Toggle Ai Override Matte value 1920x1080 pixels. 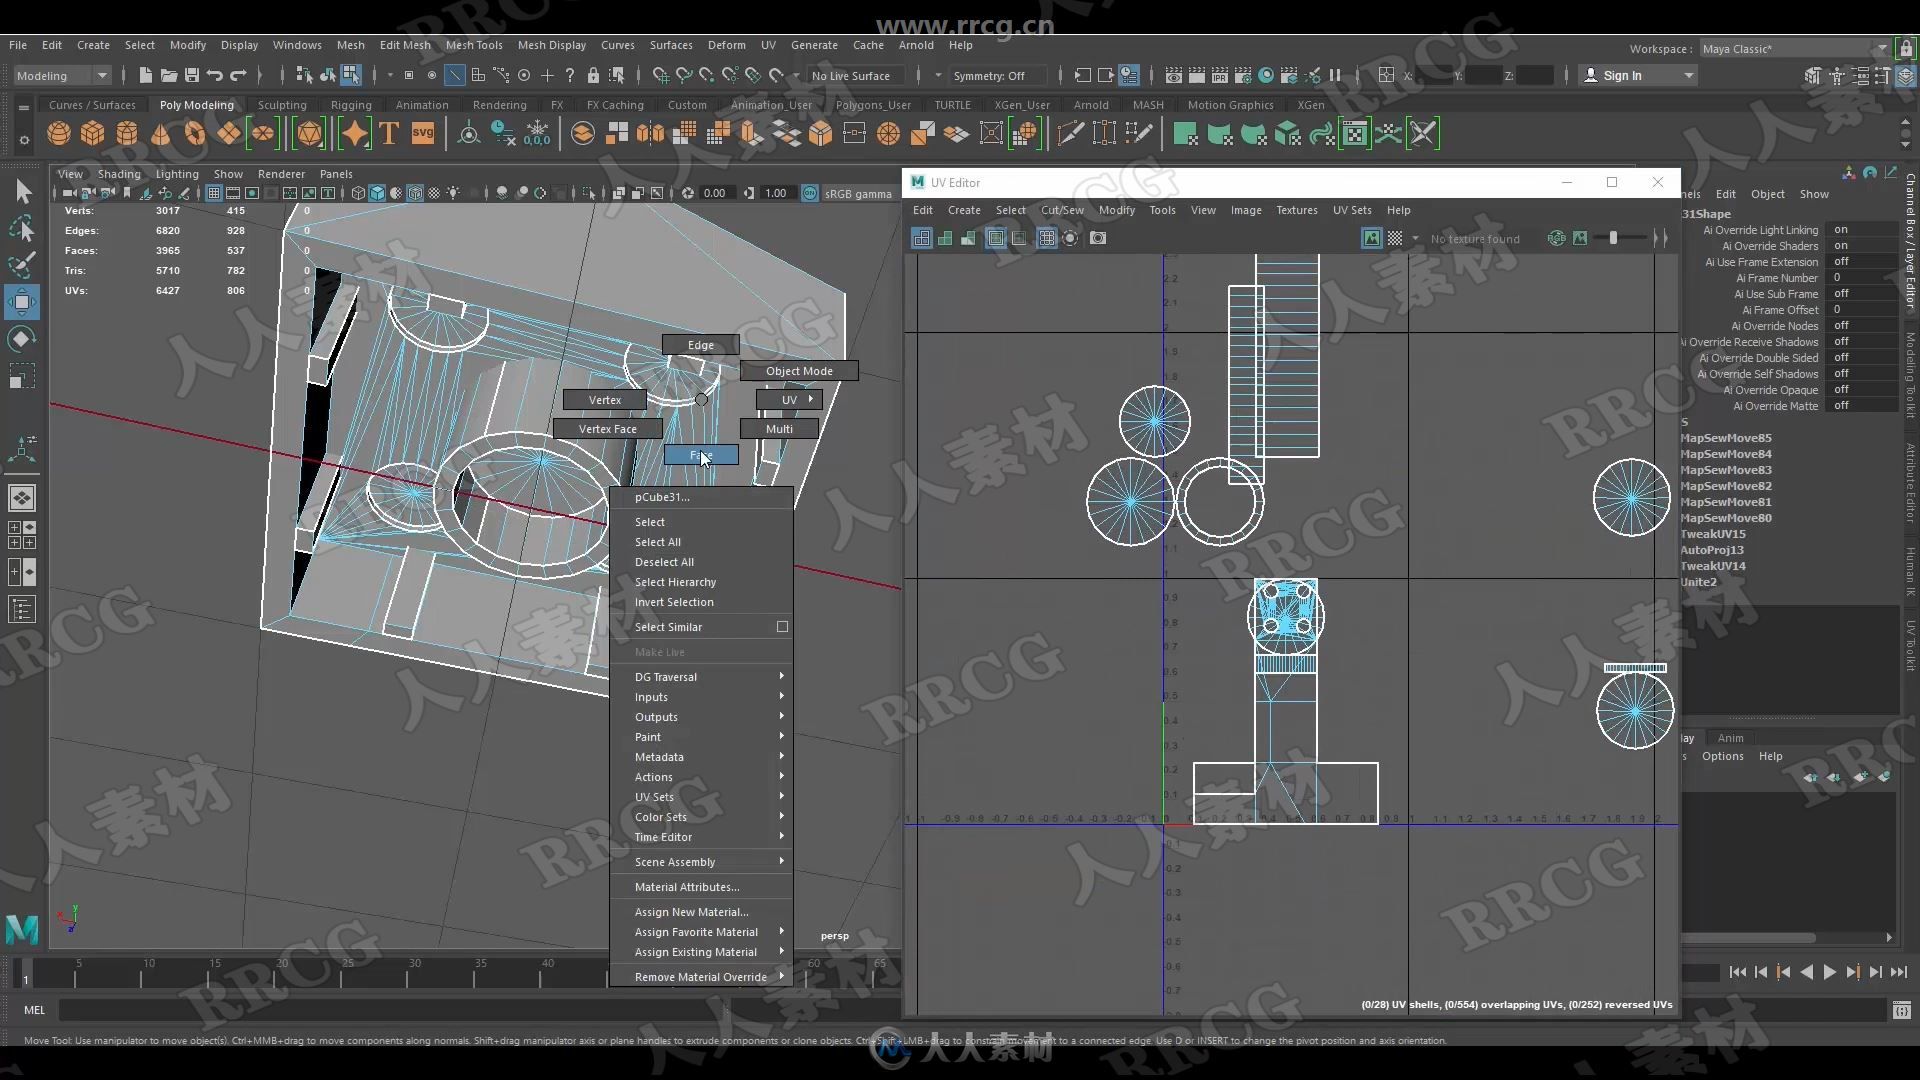pos(1860,406)
